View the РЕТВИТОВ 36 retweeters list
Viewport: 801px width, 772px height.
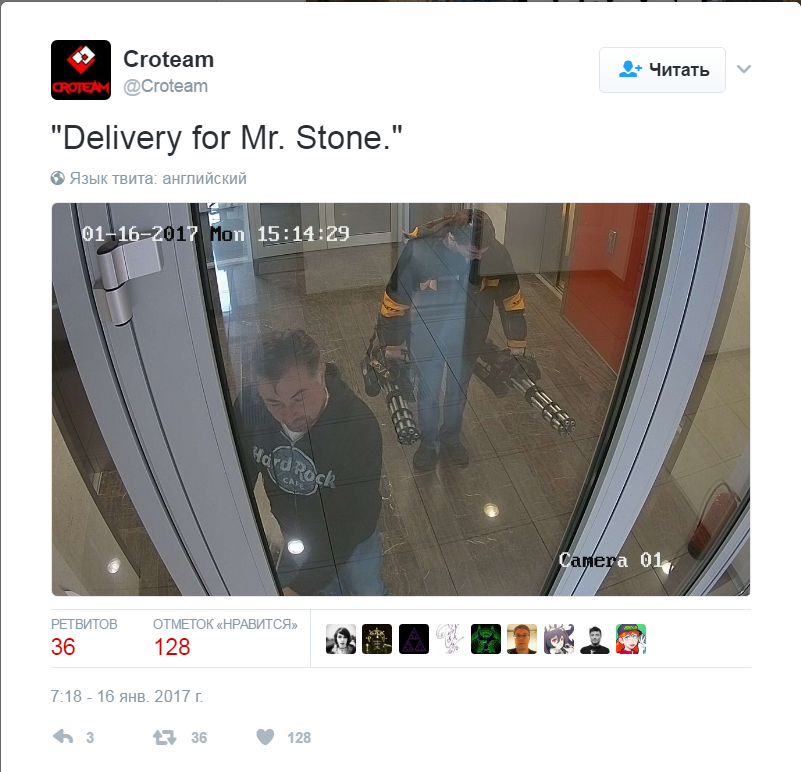coord(84,638)
